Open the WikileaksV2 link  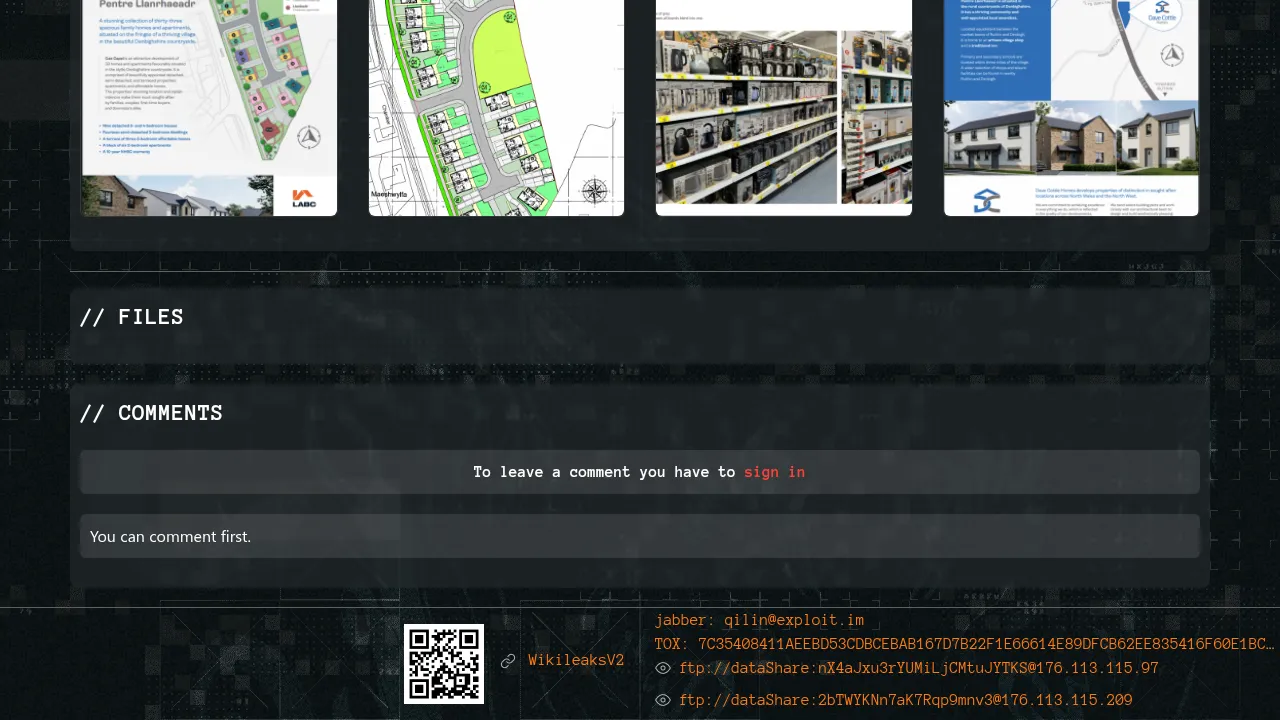coord(576,661)
